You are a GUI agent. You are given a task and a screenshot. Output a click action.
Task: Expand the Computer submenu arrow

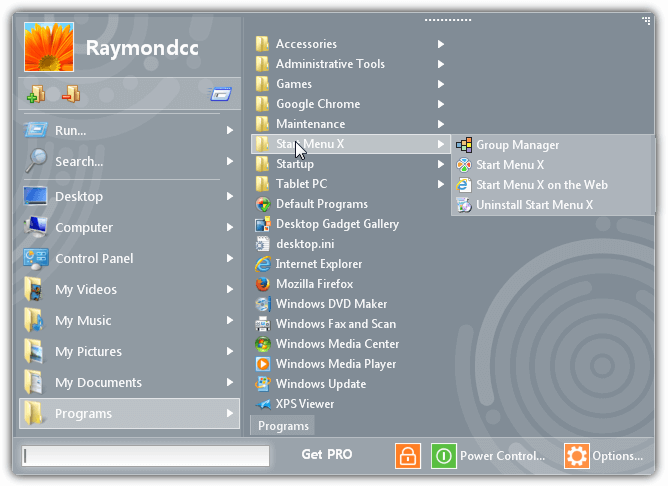pyautogui.click(x=230, y=227)
